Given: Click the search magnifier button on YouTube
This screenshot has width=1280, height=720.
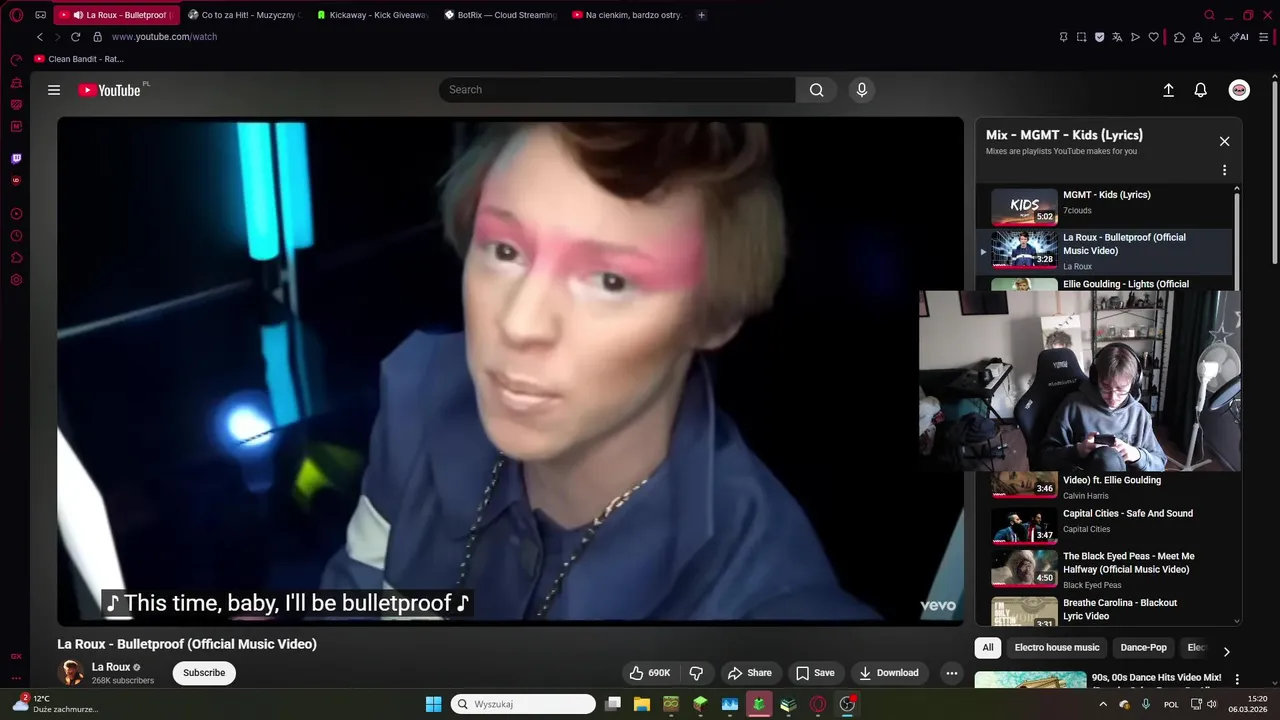Looking at the screenshot, I should pos(817,90).
